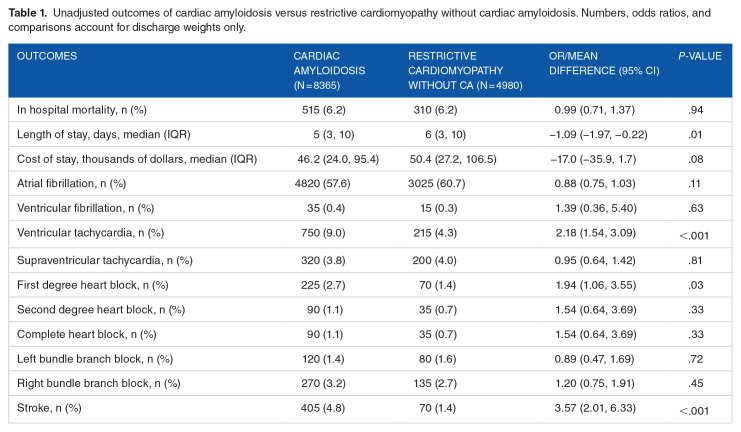Select the In hospital mortality row label
The height and width of the screenshot is (432, 741).
pyautogui.click(x=89, y=107)
